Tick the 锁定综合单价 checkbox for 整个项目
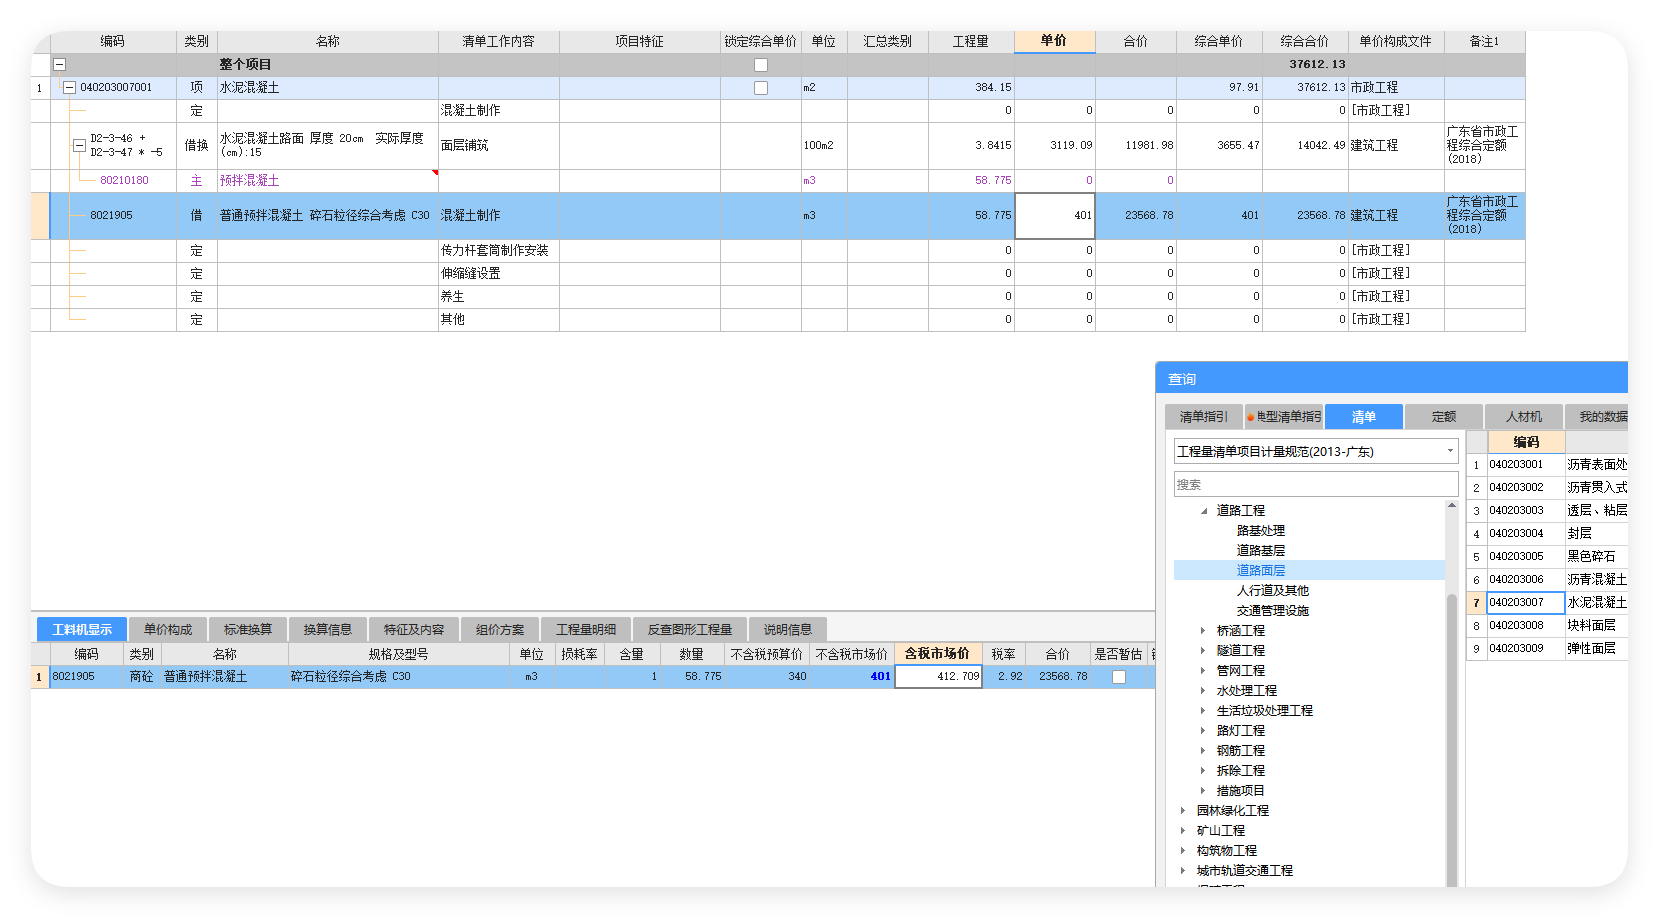The width and height of the screenshot is (1659, 918). [x=761, y=65]
